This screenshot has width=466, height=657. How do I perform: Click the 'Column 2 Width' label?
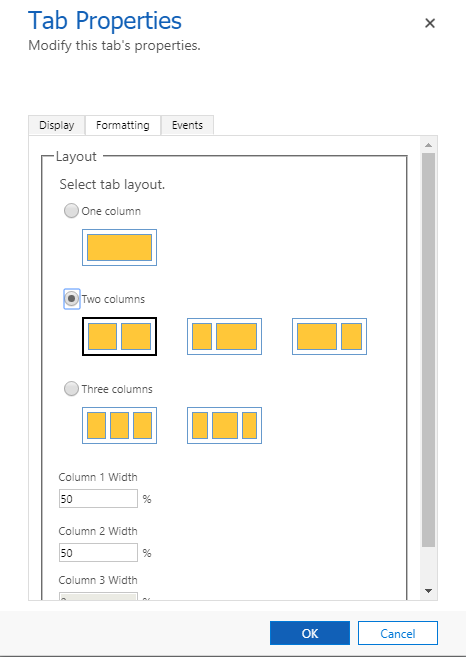98,531
